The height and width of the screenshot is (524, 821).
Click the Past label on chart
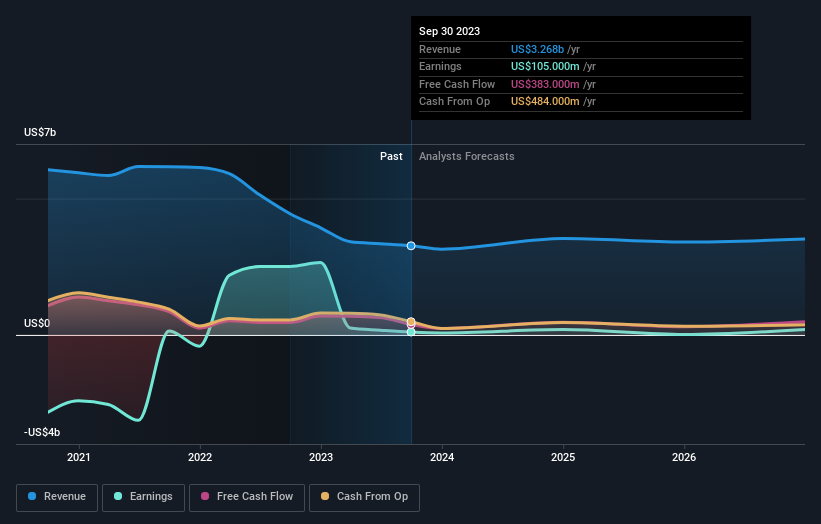[x=391, y=157]
